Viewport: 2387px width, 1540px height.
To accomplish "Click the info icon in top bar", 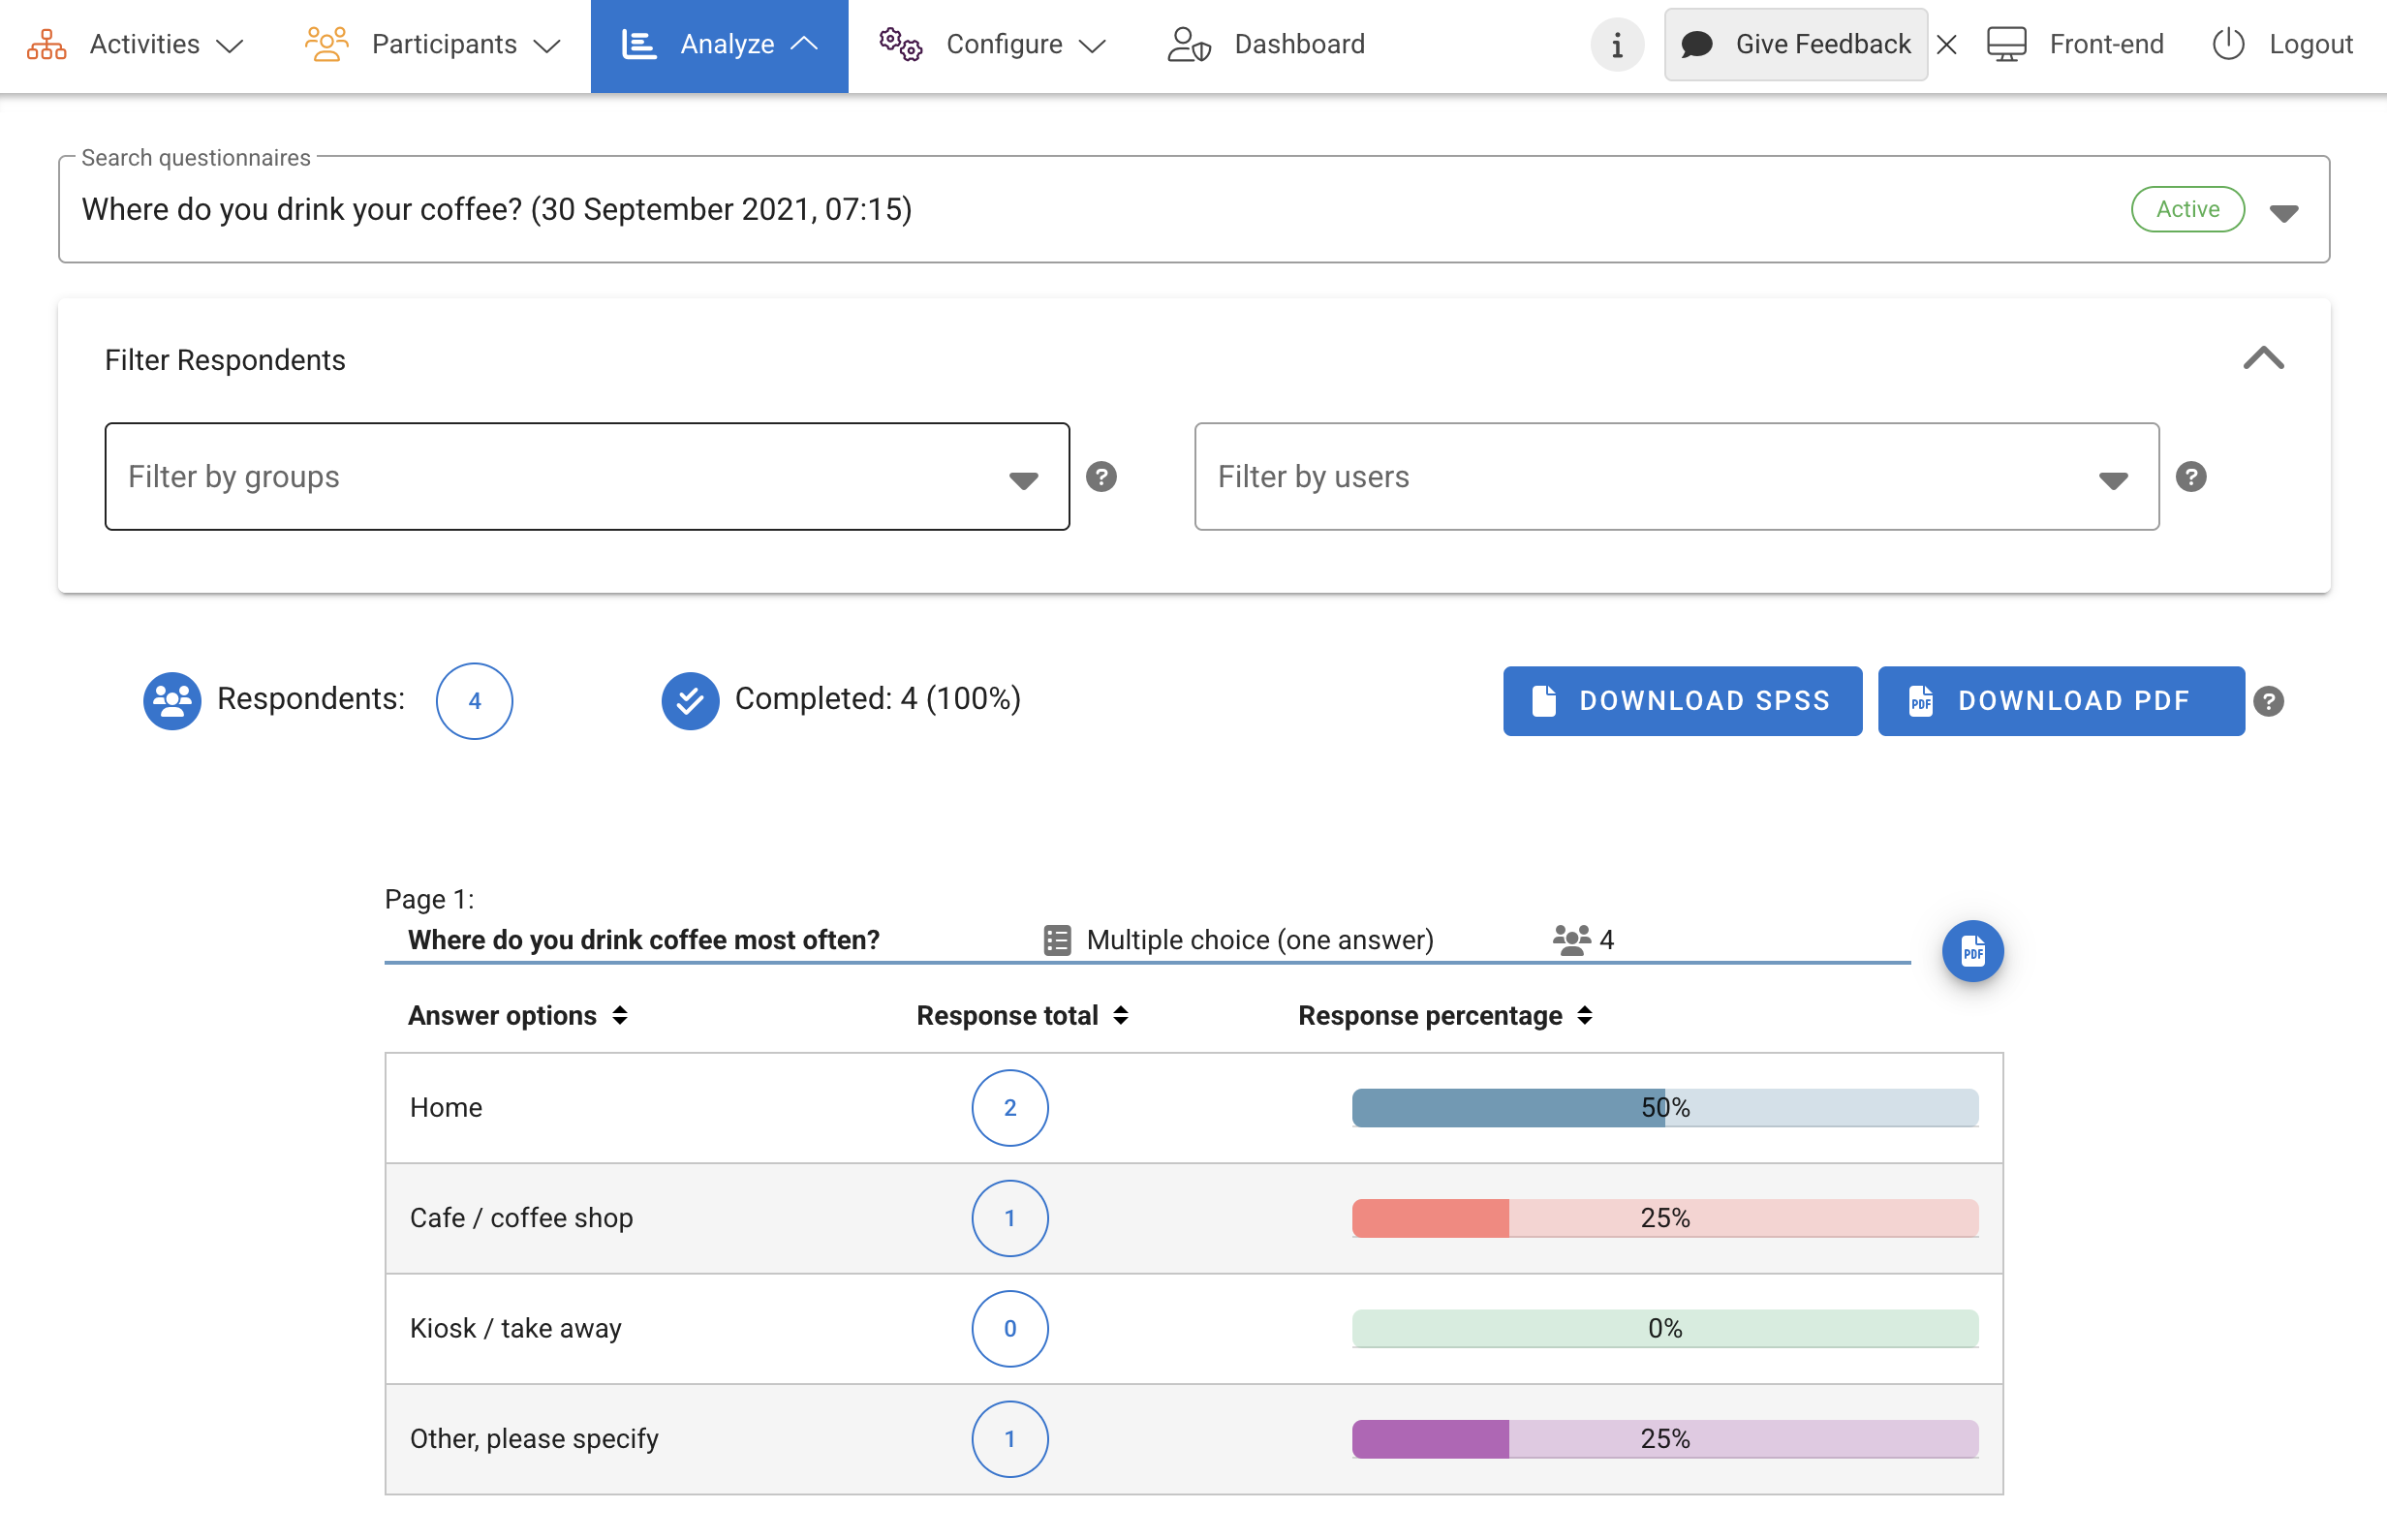I will click(x=1616, y=45).
